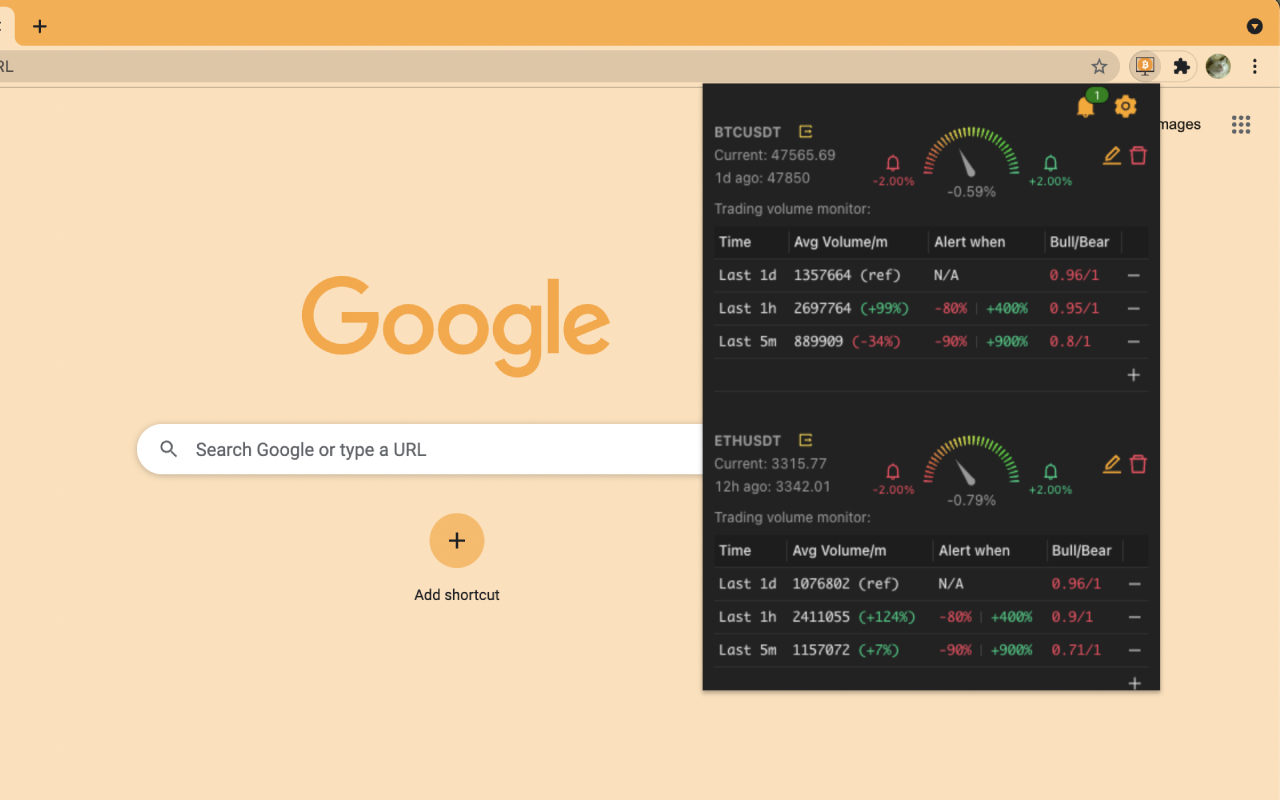Image resolution: width=1280 pixels, height=800 pixels.
Task: Click the Google logo
Action: tap(456, 325)
